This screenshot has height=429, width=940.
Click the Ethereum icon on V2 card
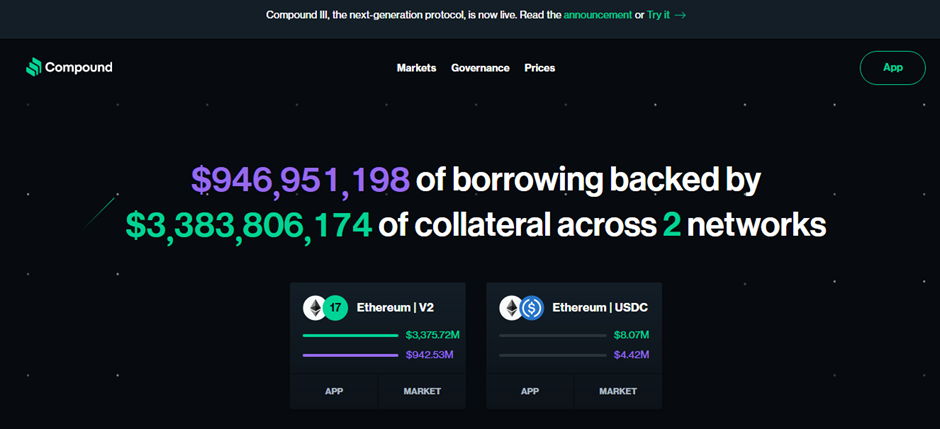click(314, 308)
